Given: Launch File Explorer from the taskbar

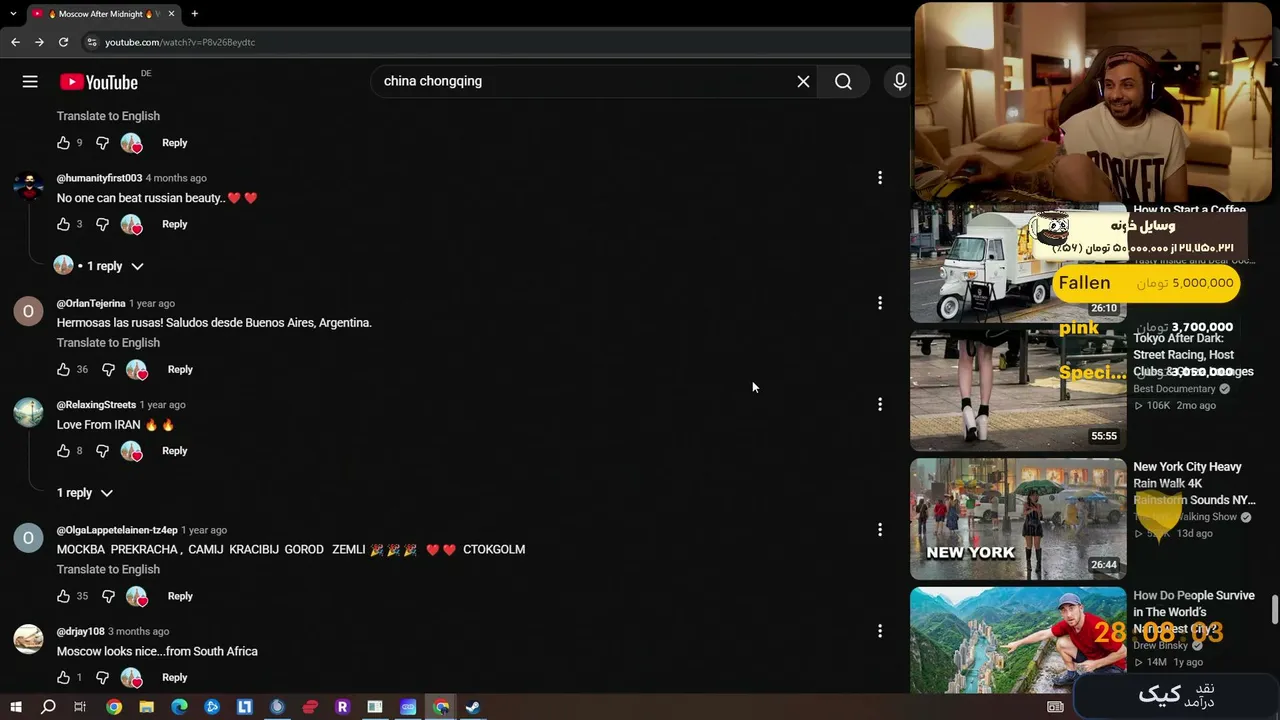Looking at the screenshot, I should 146,707.
